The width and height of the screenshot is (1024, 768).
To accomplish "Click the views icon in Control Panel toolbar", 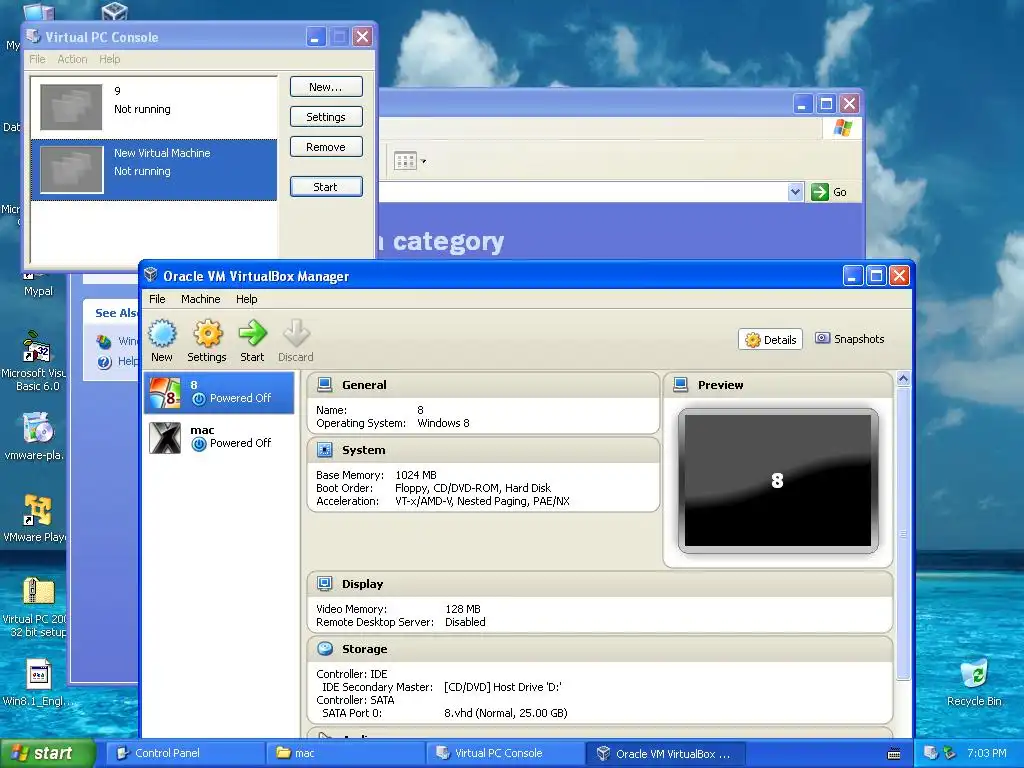I will [x=405, y=161].
